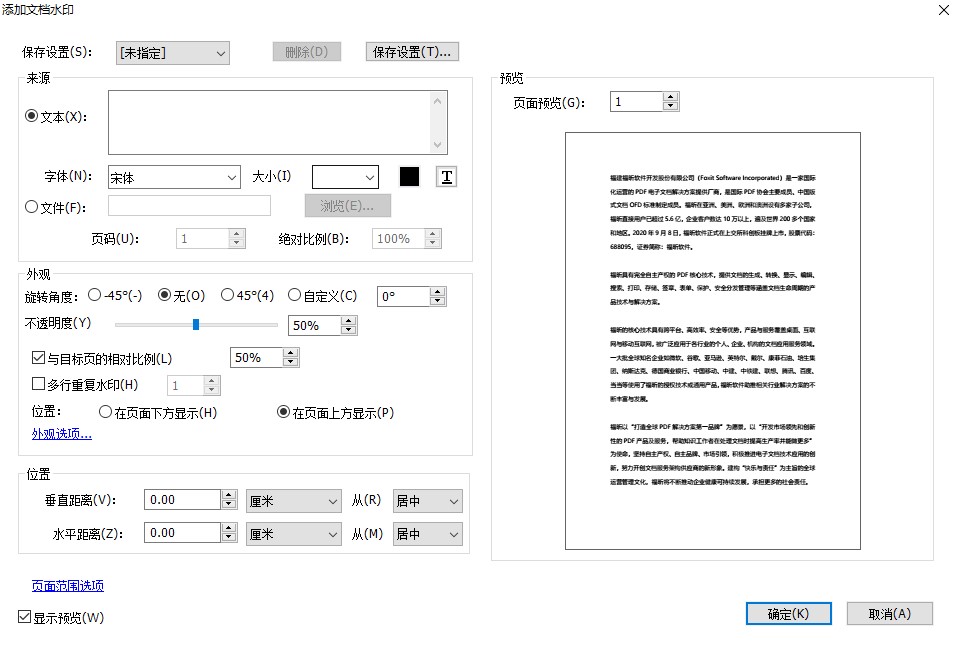Image resolution: width=955 pixels, height=649 pixels.
Task: Select the 文件 source radio button
Action: 29,205
